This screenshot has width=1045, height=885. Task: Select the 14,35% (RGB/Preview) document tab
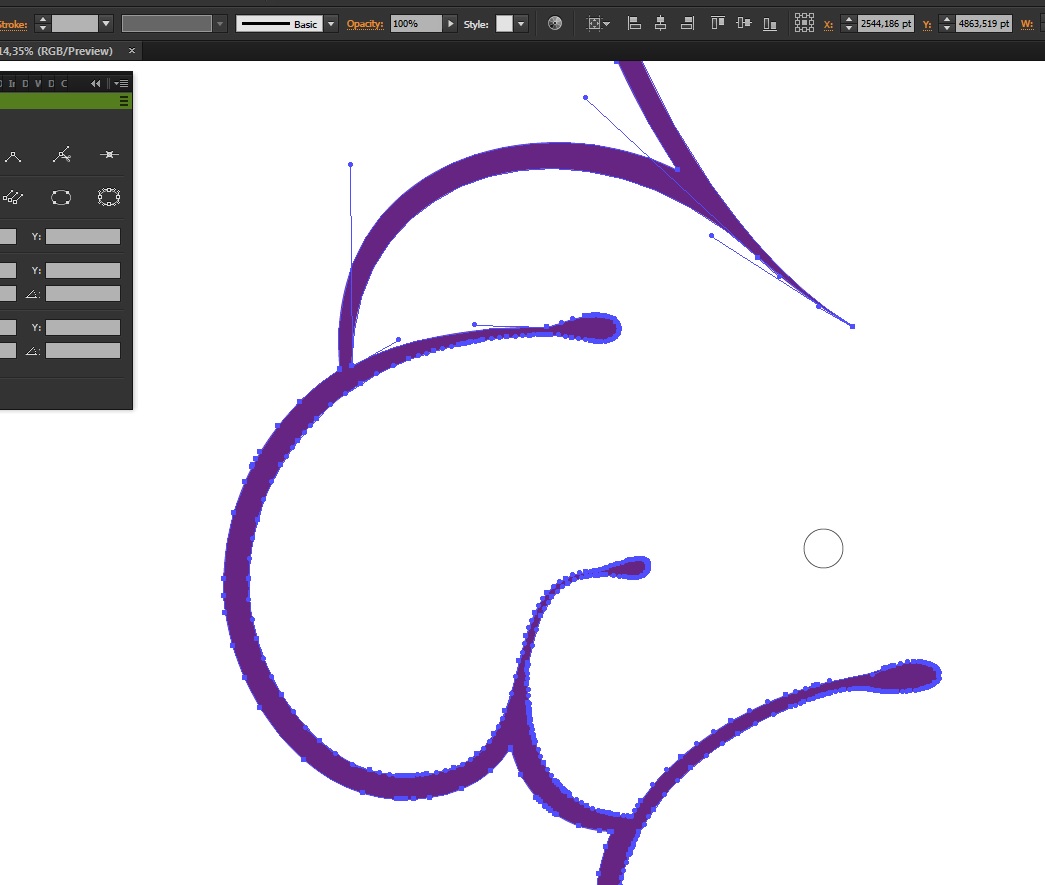57,51
